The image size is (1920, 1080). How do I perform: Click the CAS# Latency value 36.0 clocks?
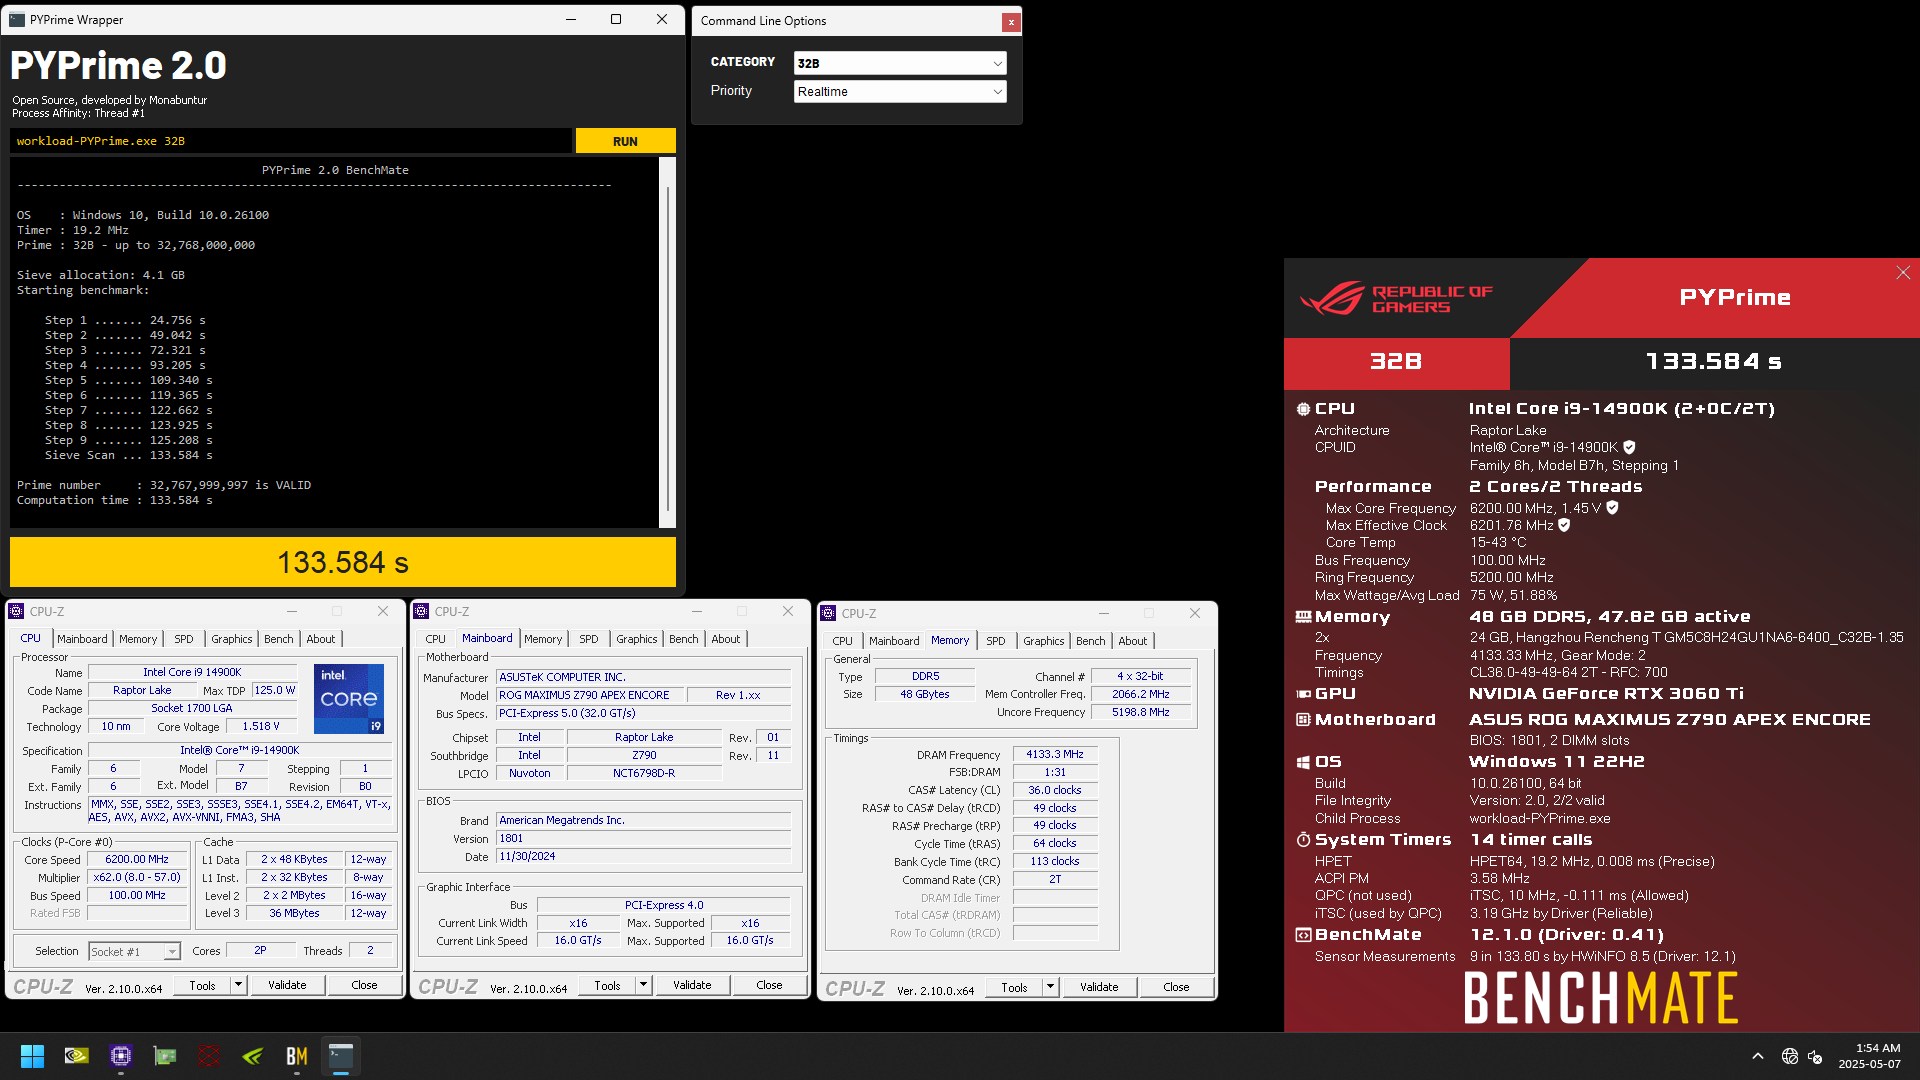tap(1055, 790)
